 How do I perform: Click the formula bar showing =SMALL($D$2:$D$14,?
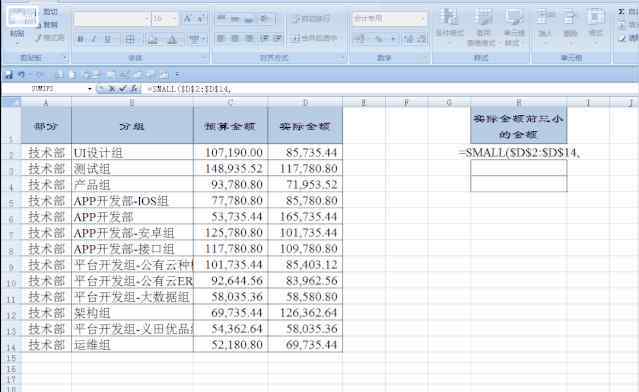tap(391, 89)
